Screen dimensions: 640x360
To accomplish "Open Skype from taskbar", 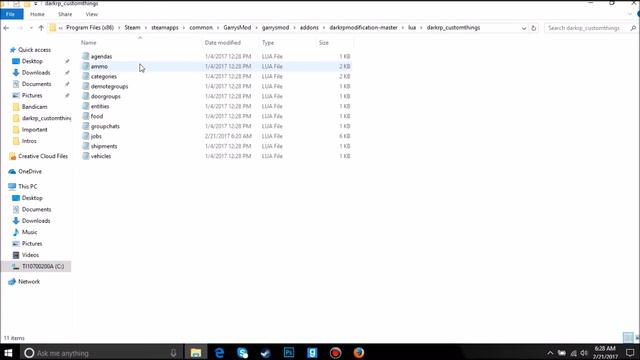I will (242, 353).
